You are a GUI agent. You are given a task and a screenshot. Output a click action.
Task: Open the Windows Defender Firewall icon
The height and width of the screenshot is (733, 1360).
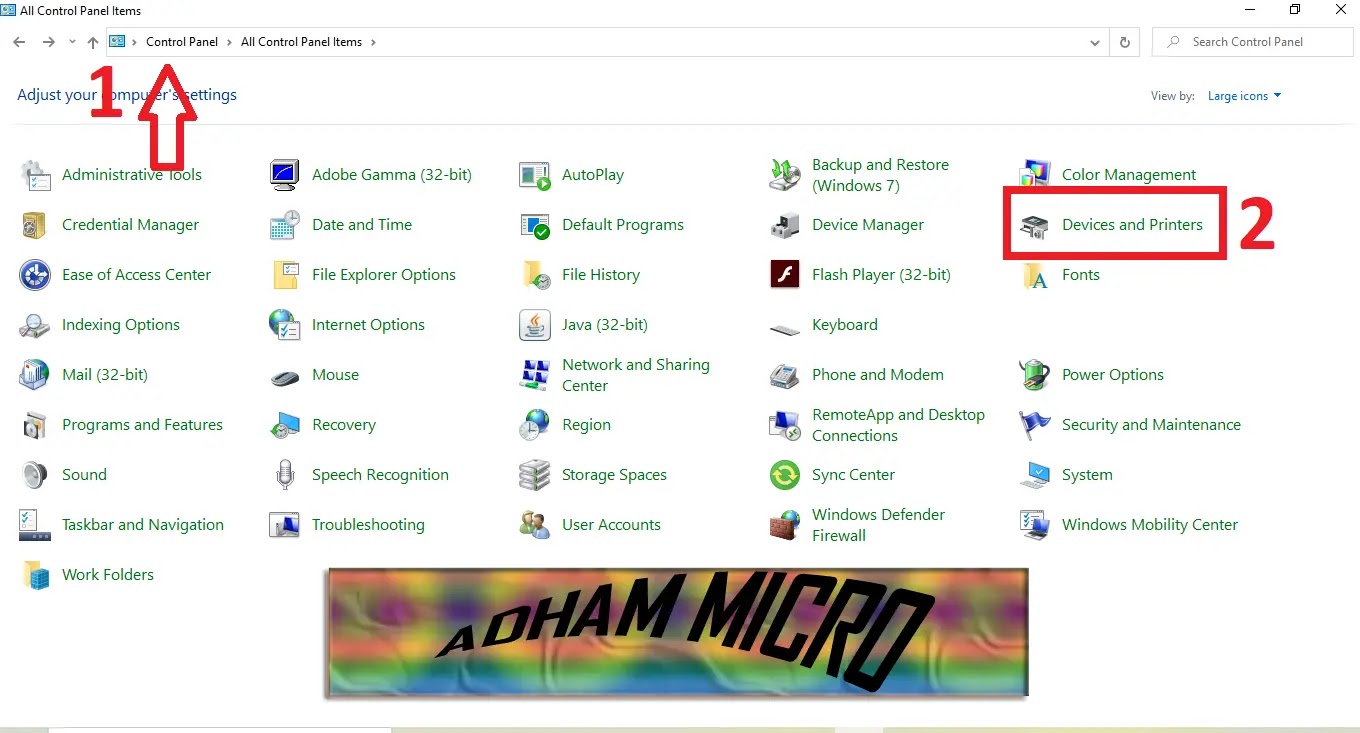(785, 525)
